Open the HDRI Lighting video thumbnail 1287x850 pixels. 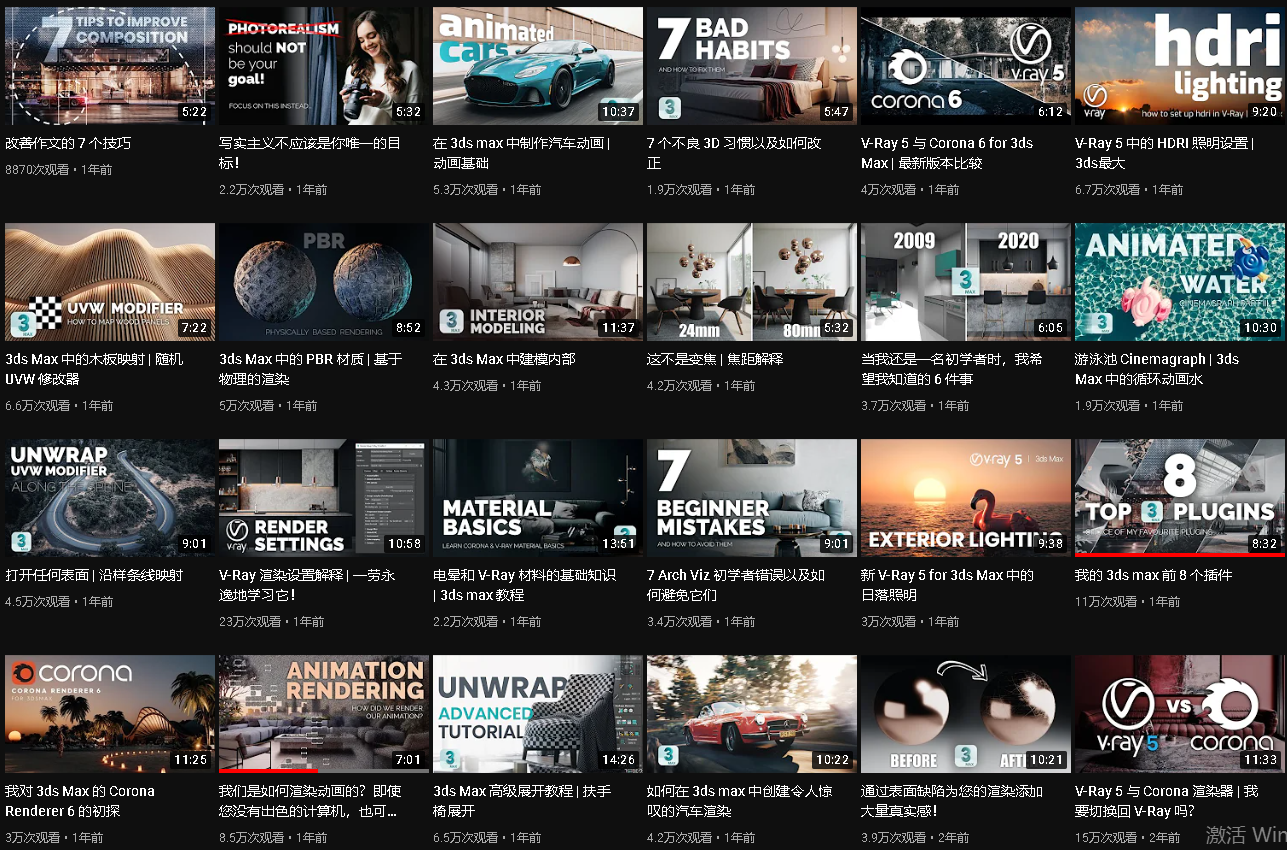pyautogui.click(x=1180, y=66)
